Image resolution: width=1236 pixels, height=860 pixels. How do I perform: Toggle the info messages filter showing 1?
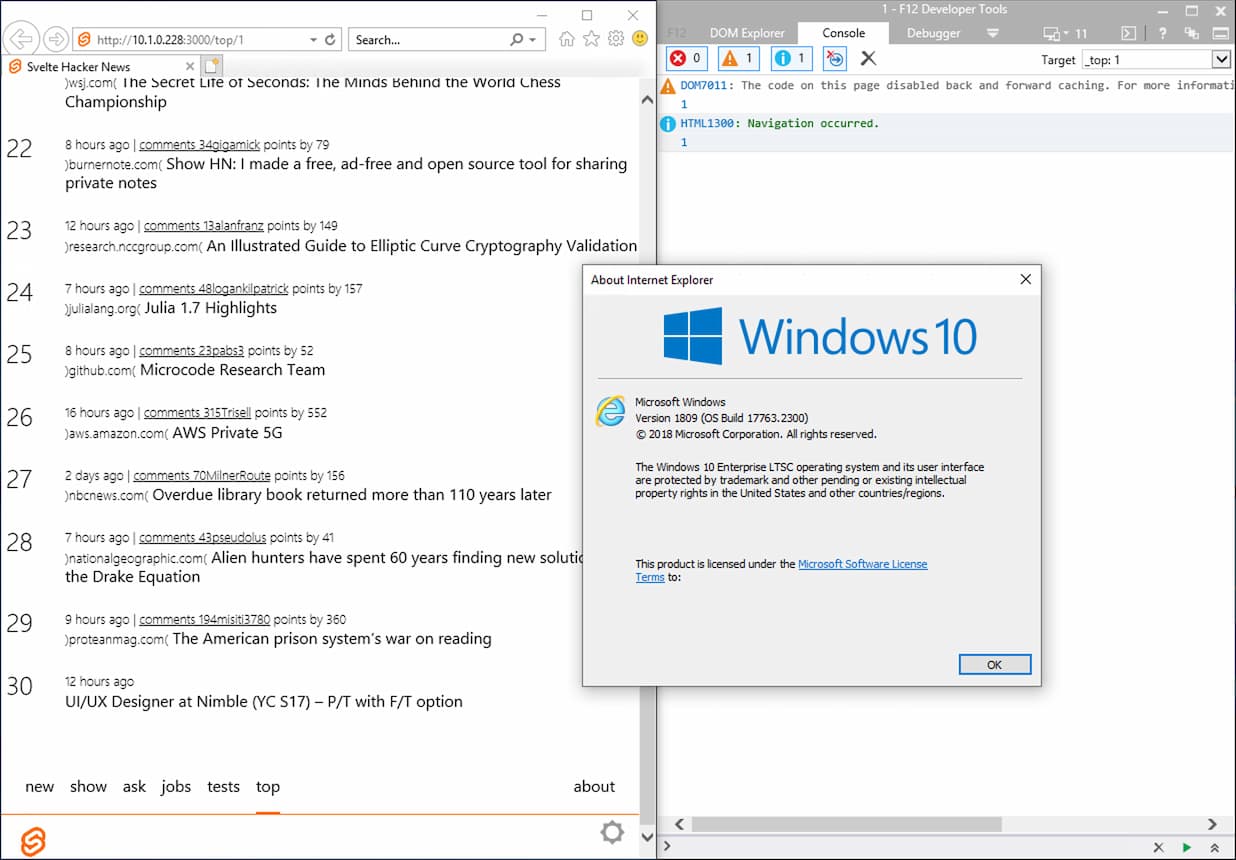click(791, 59)
